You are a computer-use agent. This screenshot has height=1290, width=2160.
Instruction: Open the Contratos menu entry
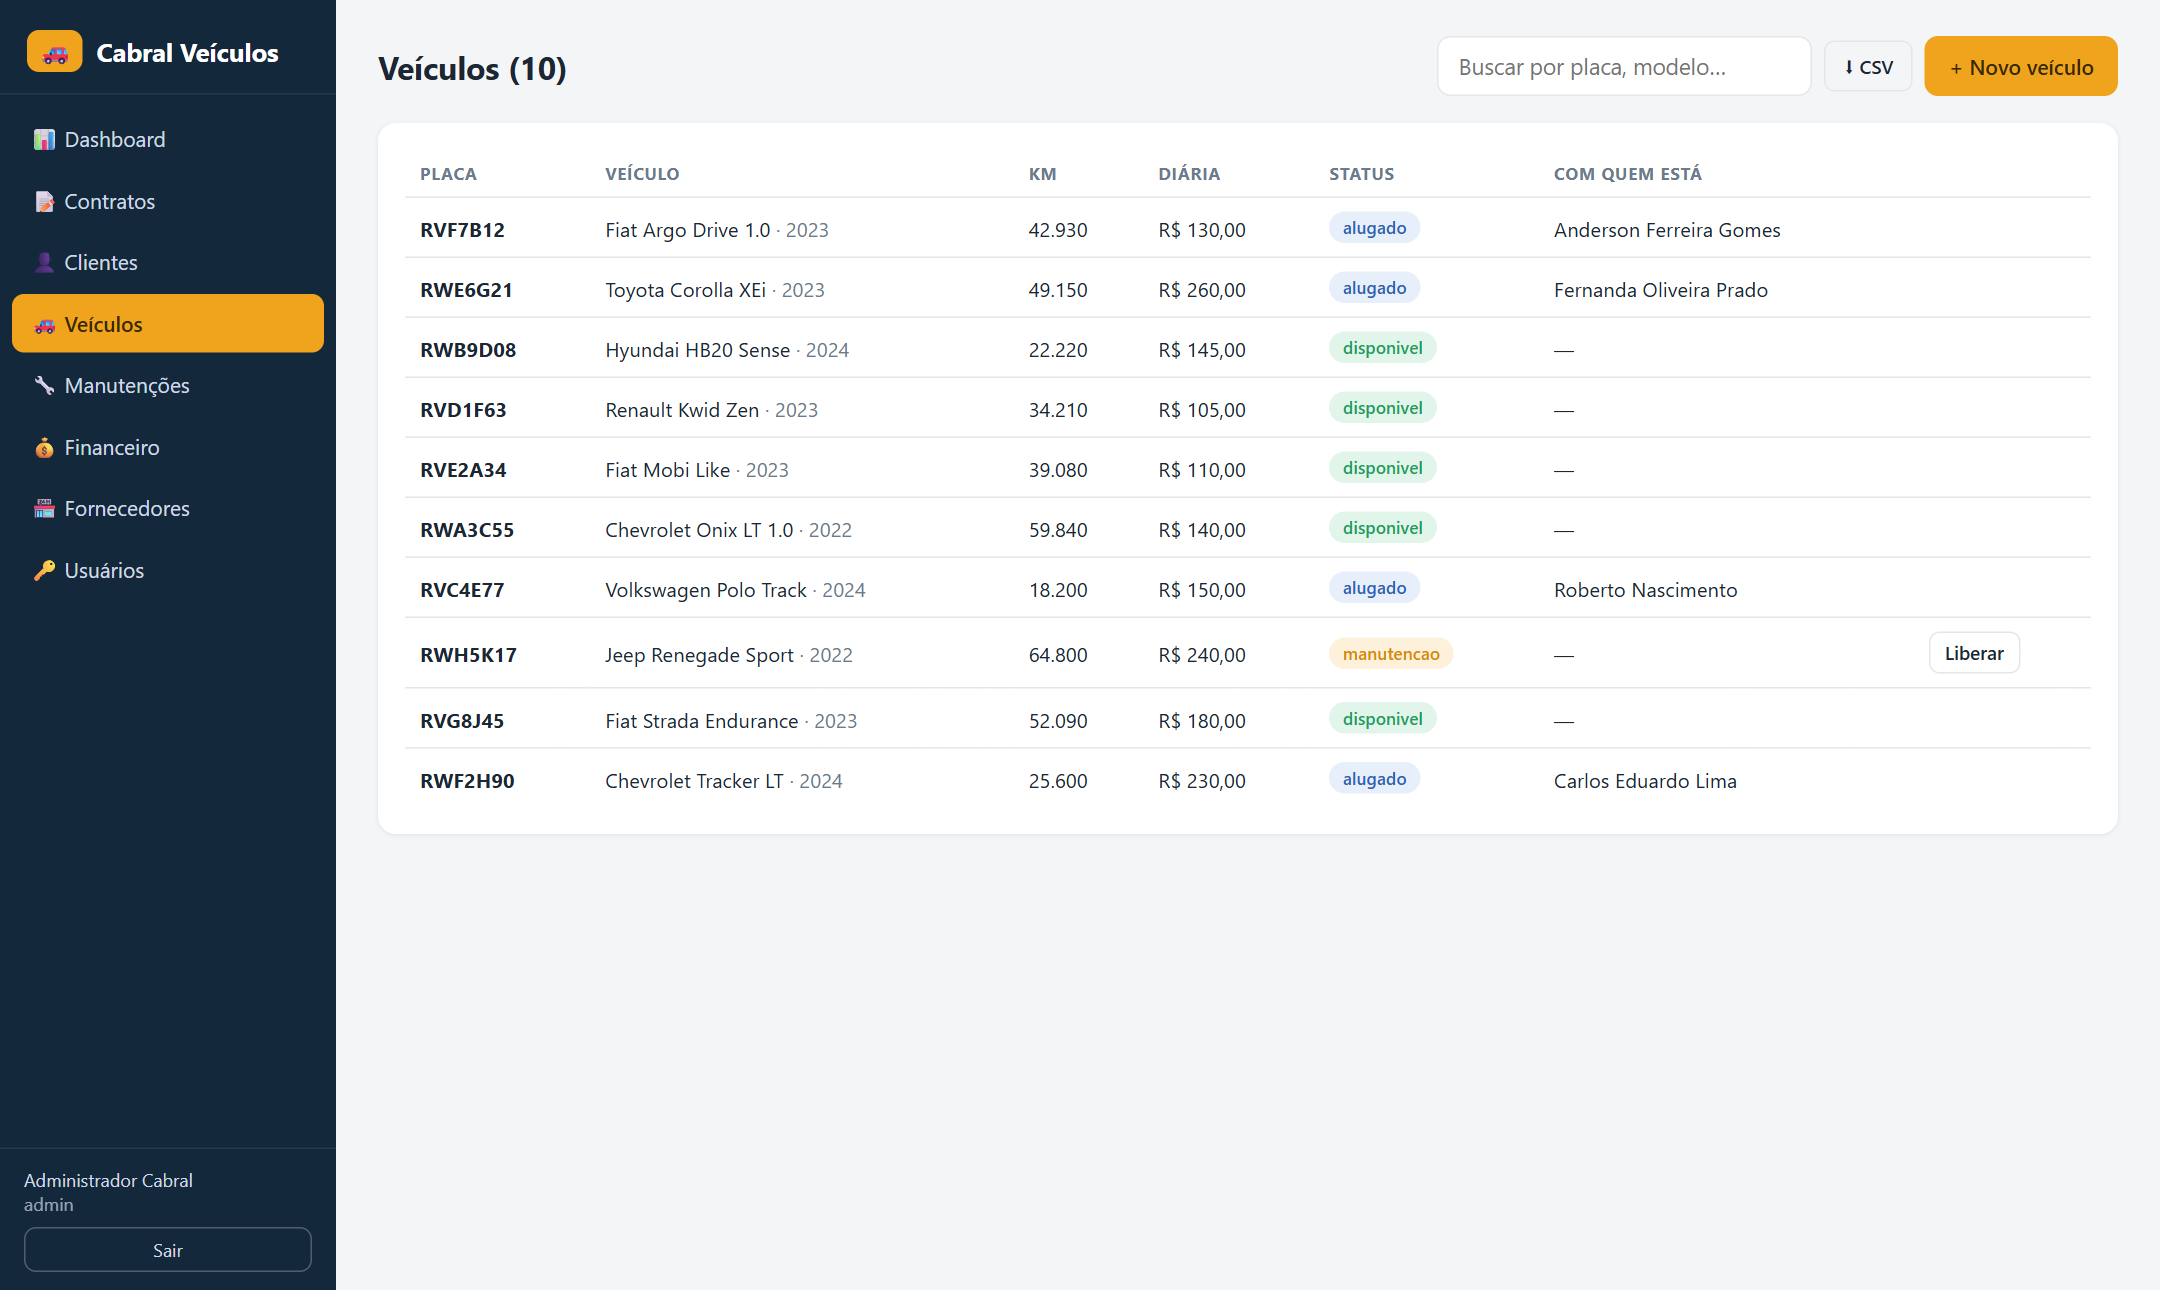[x=168, y=202]
